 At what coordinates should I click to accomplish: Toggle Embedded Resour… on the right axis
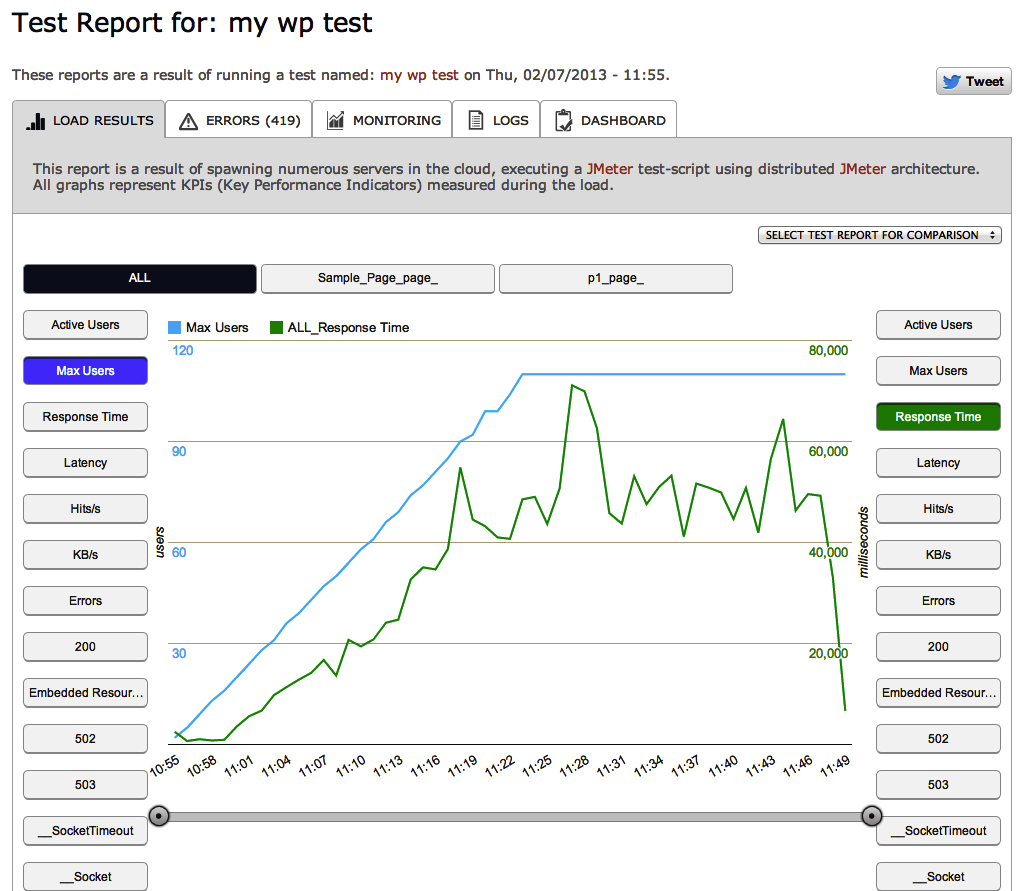(x=938, y=693)
